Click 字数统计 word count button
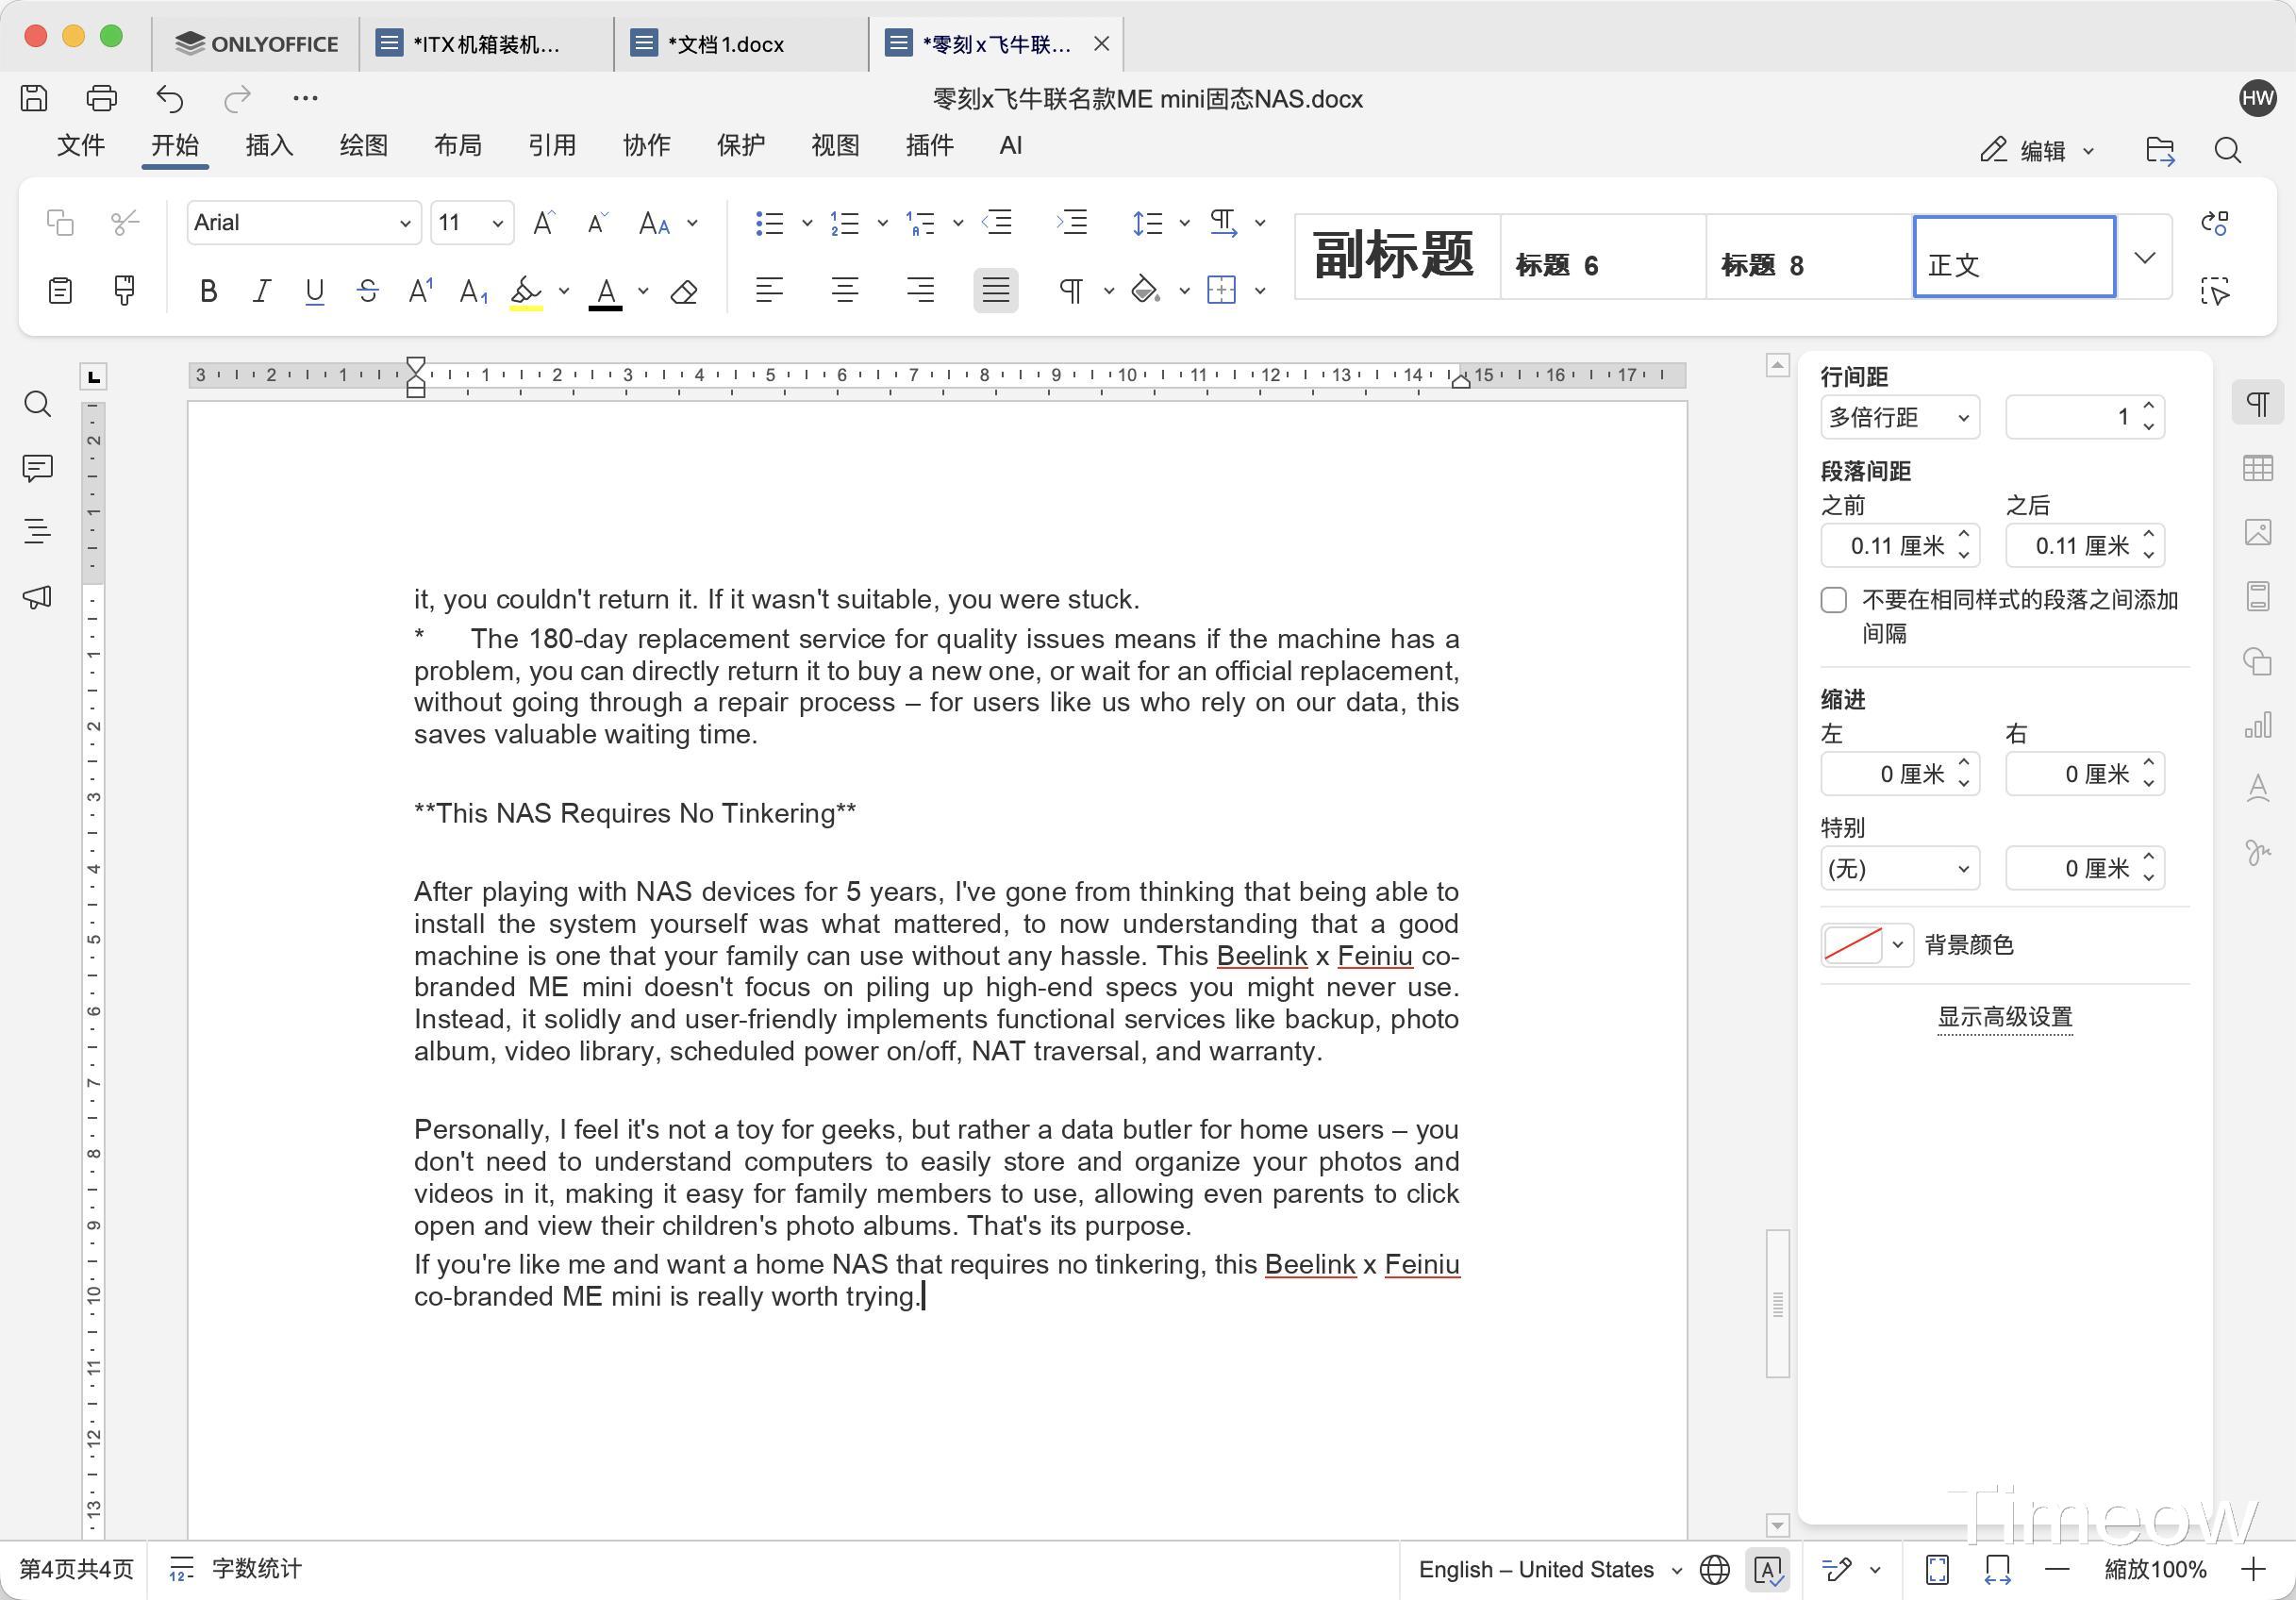2296x1600 pixels. point(236,1569)
